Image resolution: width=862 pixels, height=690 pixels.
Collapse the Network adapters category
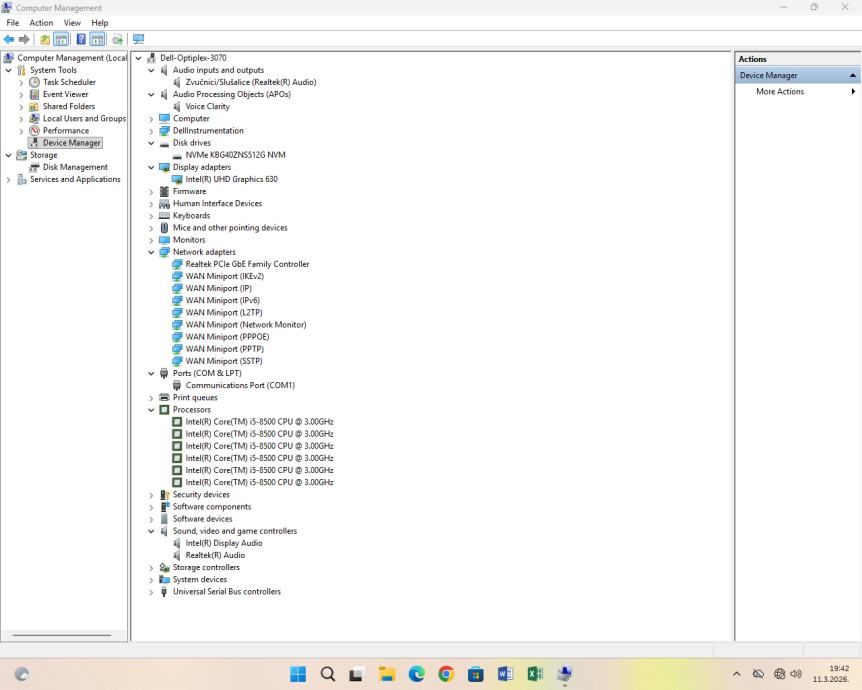(x=151, y=252)
